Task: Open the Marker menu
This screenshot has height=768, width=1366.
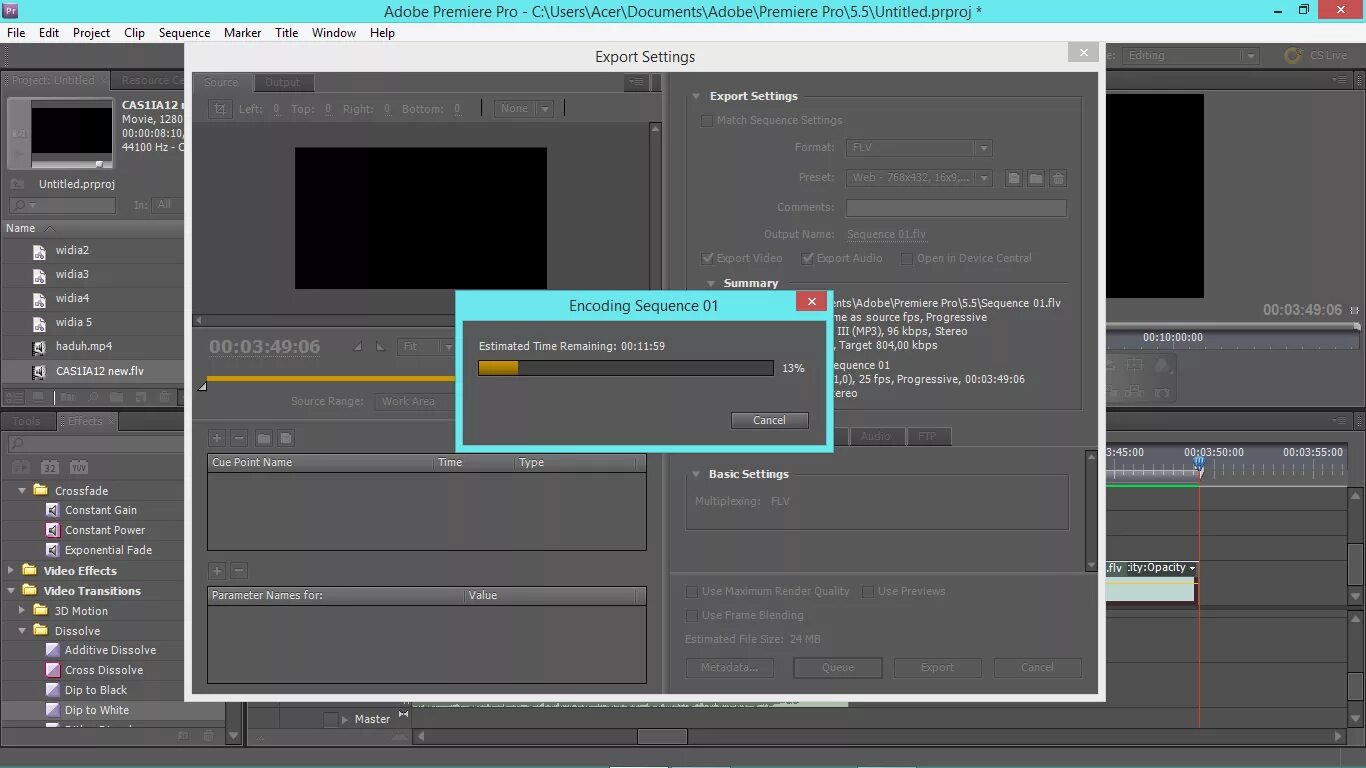Action: 242,33
